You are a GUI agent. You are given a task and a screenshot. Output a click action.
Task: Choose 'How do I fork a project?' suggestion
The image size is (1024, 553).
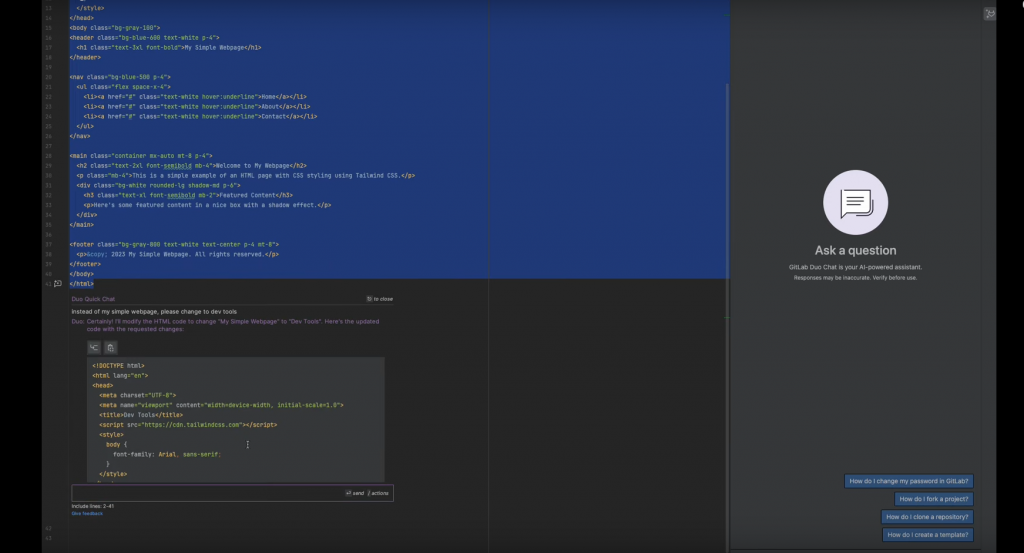pyautogui.click(x=934, y=499)
